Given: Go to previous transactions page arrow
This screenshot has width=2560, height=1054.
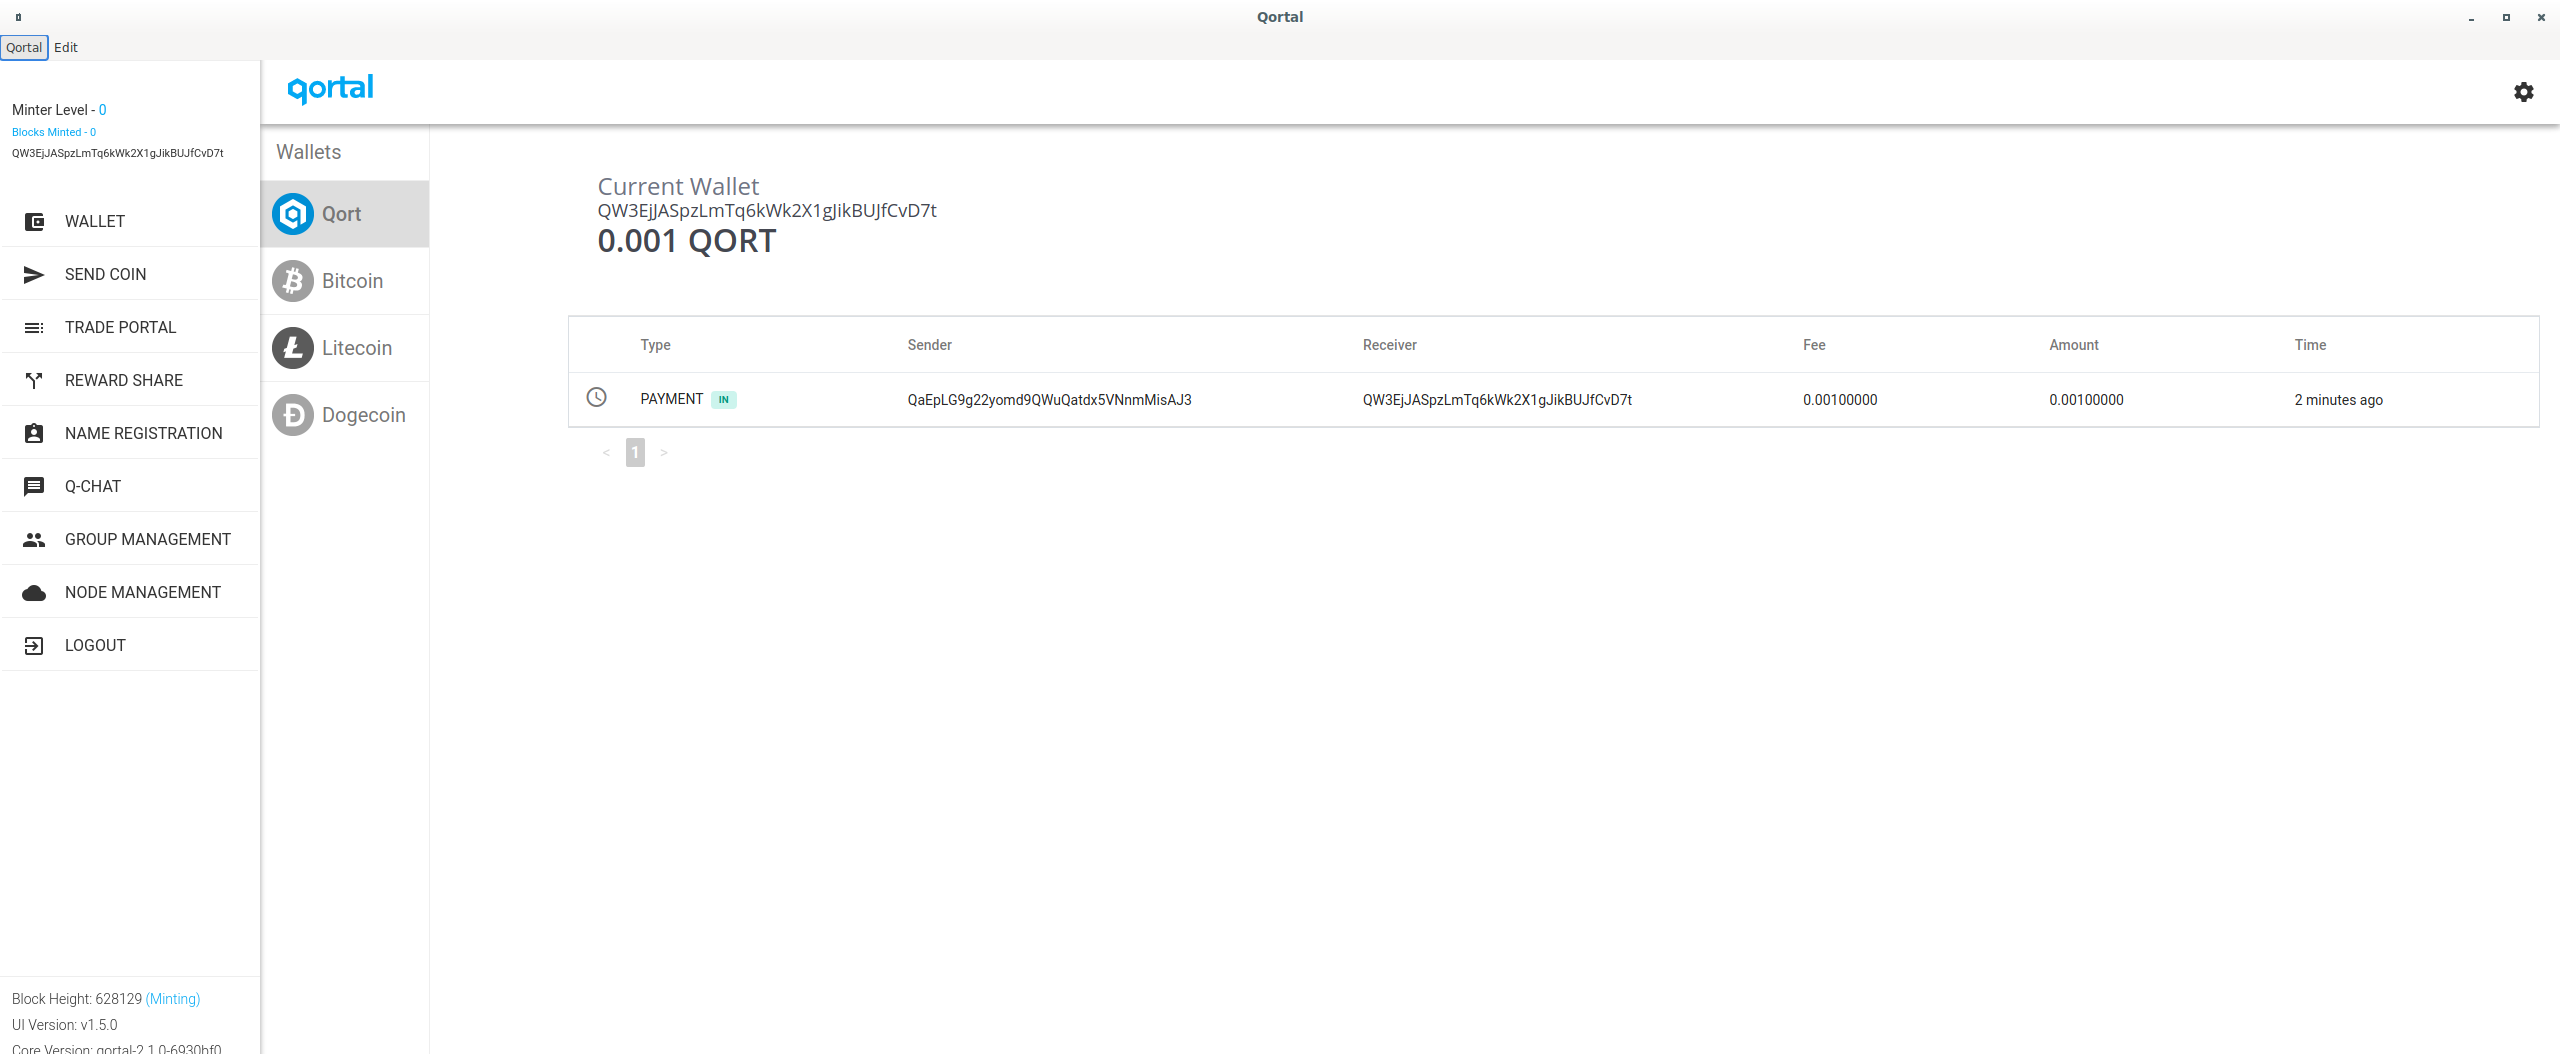Looking at the screenshot, I should tap(606, 453).
